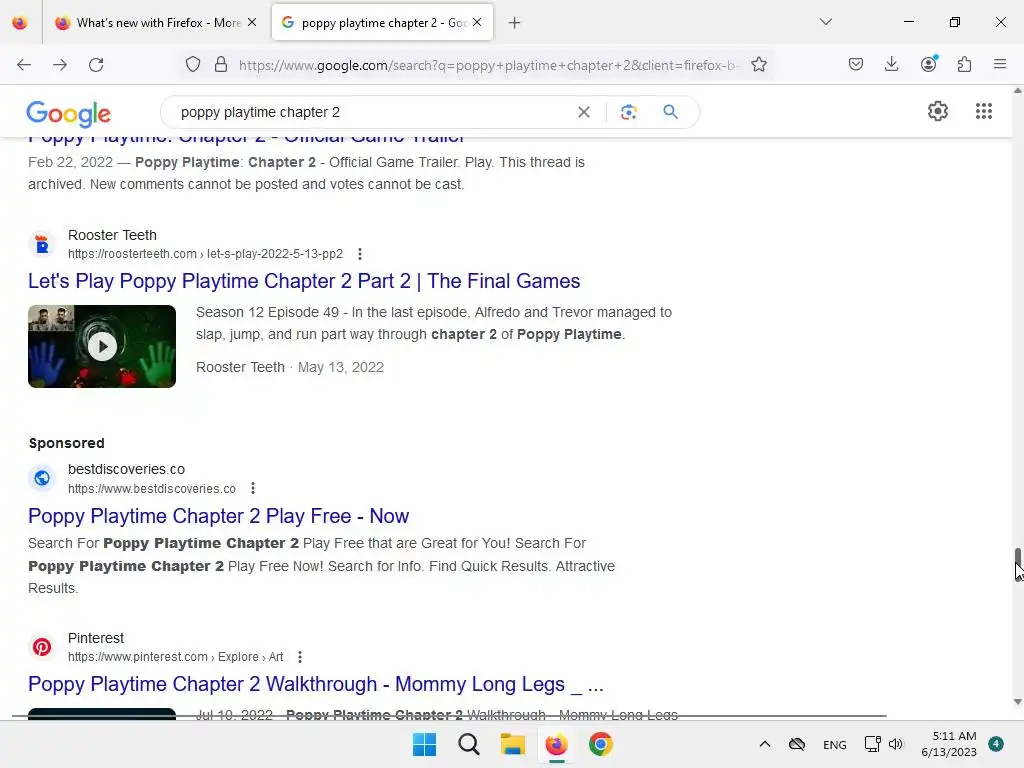Open Let's Play Poppy Playtime Chapter 2 link
This screenshot has width=1024, height=768.
pos(304,281)
